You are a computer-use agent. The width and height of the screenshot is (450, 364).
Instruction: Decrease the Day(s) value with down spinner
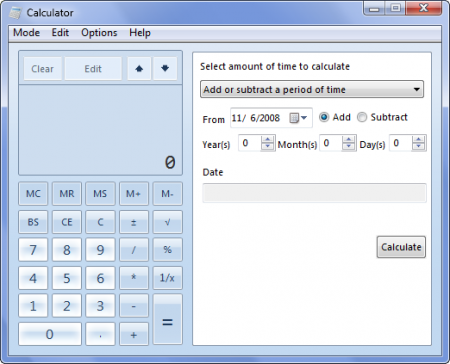point(419,147)
